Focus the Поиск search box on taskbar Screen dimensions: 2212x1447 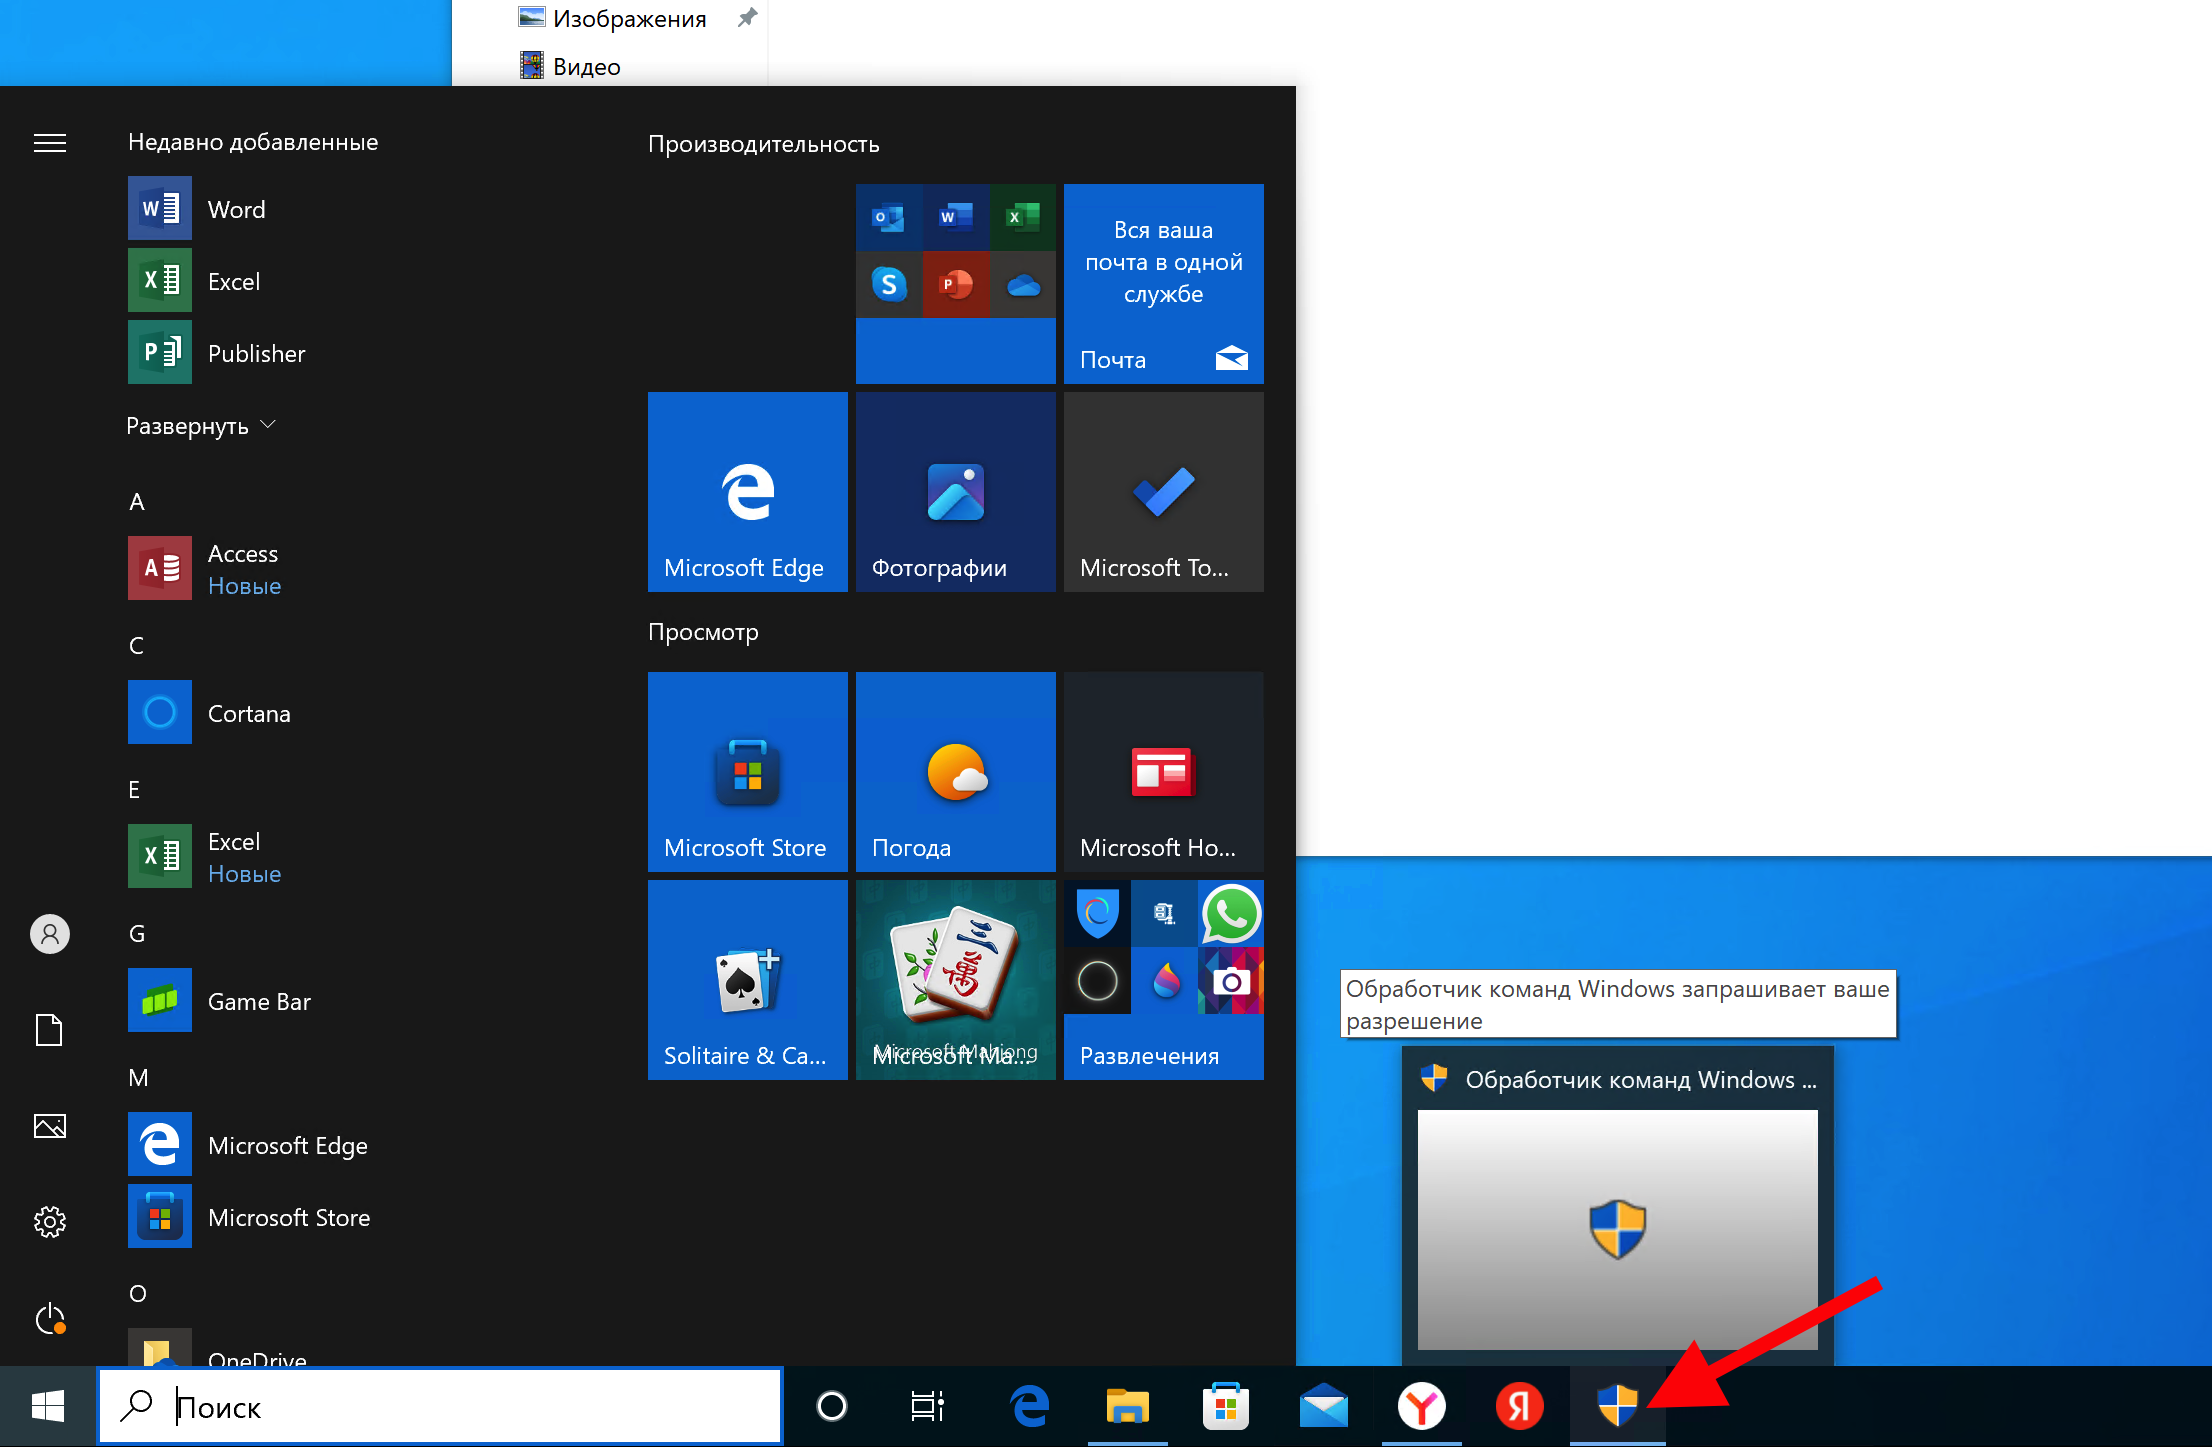pyautogui.click(x=440, y=1406)
